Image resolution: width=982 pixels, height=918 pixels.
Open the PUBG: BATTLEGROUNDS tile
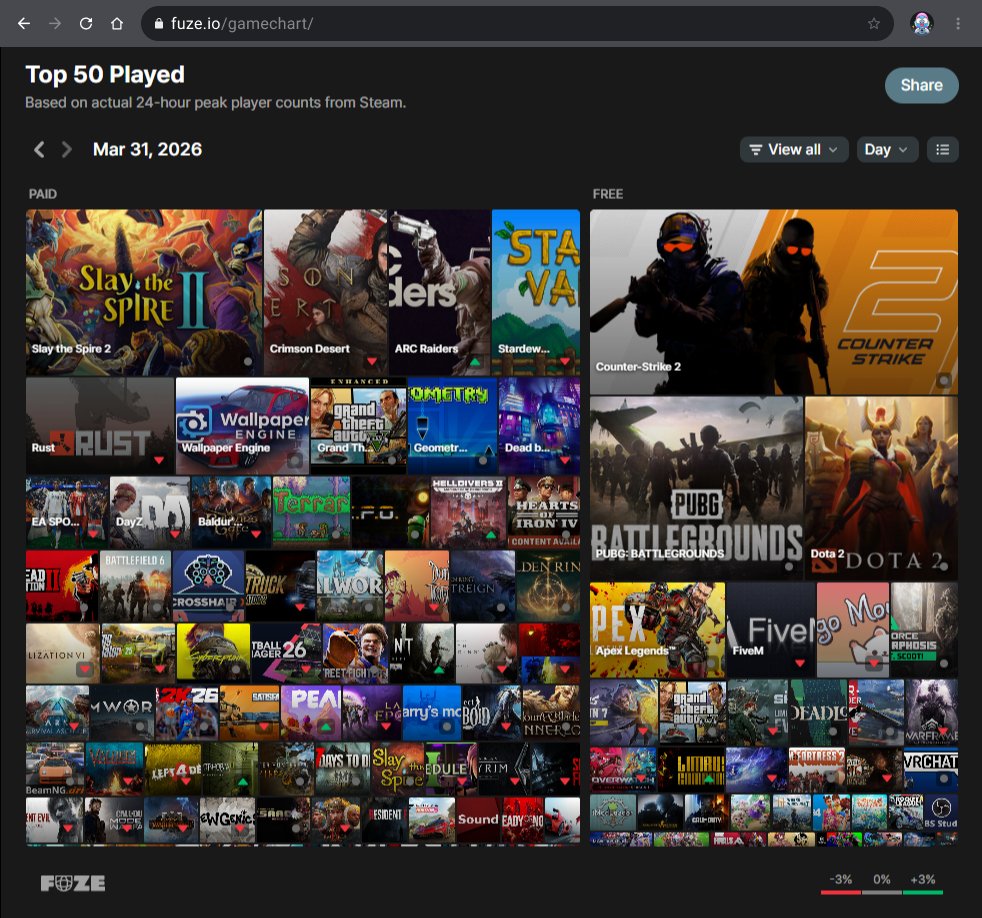[696, 488]
